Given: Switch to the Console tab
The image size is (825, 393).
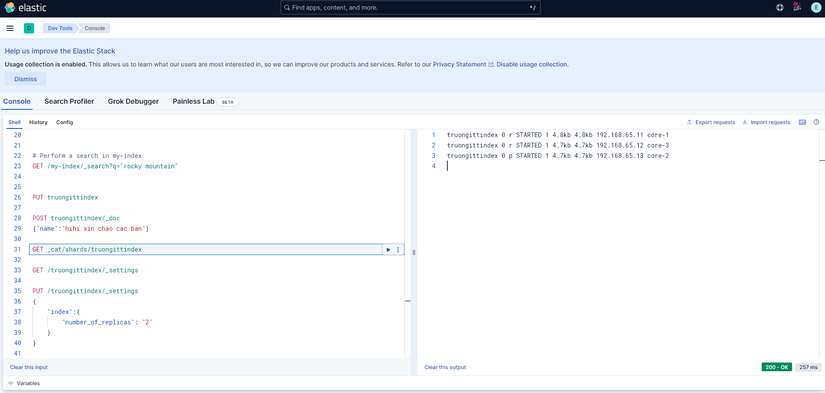Looking at the screenshot, I should click(17, 102).
